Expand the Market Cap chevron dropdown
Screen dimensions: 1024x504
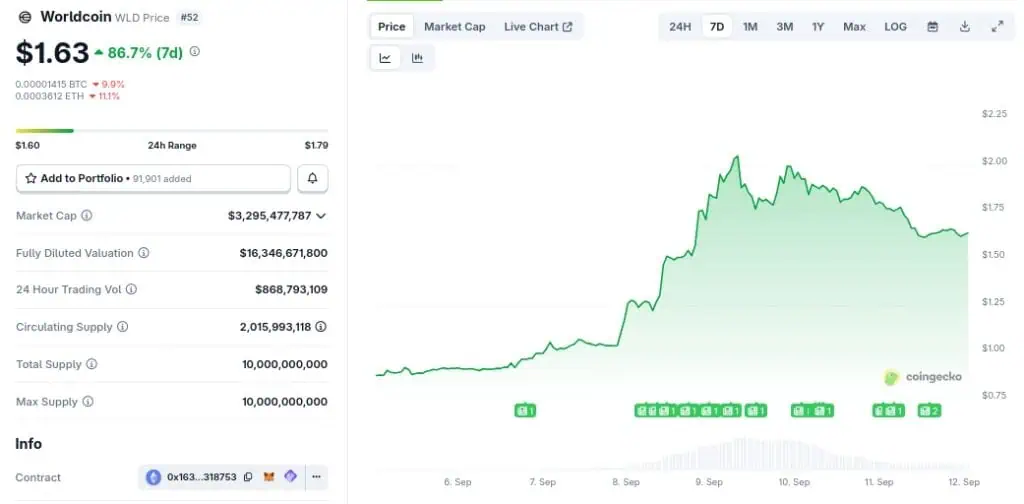coord(321,216)
